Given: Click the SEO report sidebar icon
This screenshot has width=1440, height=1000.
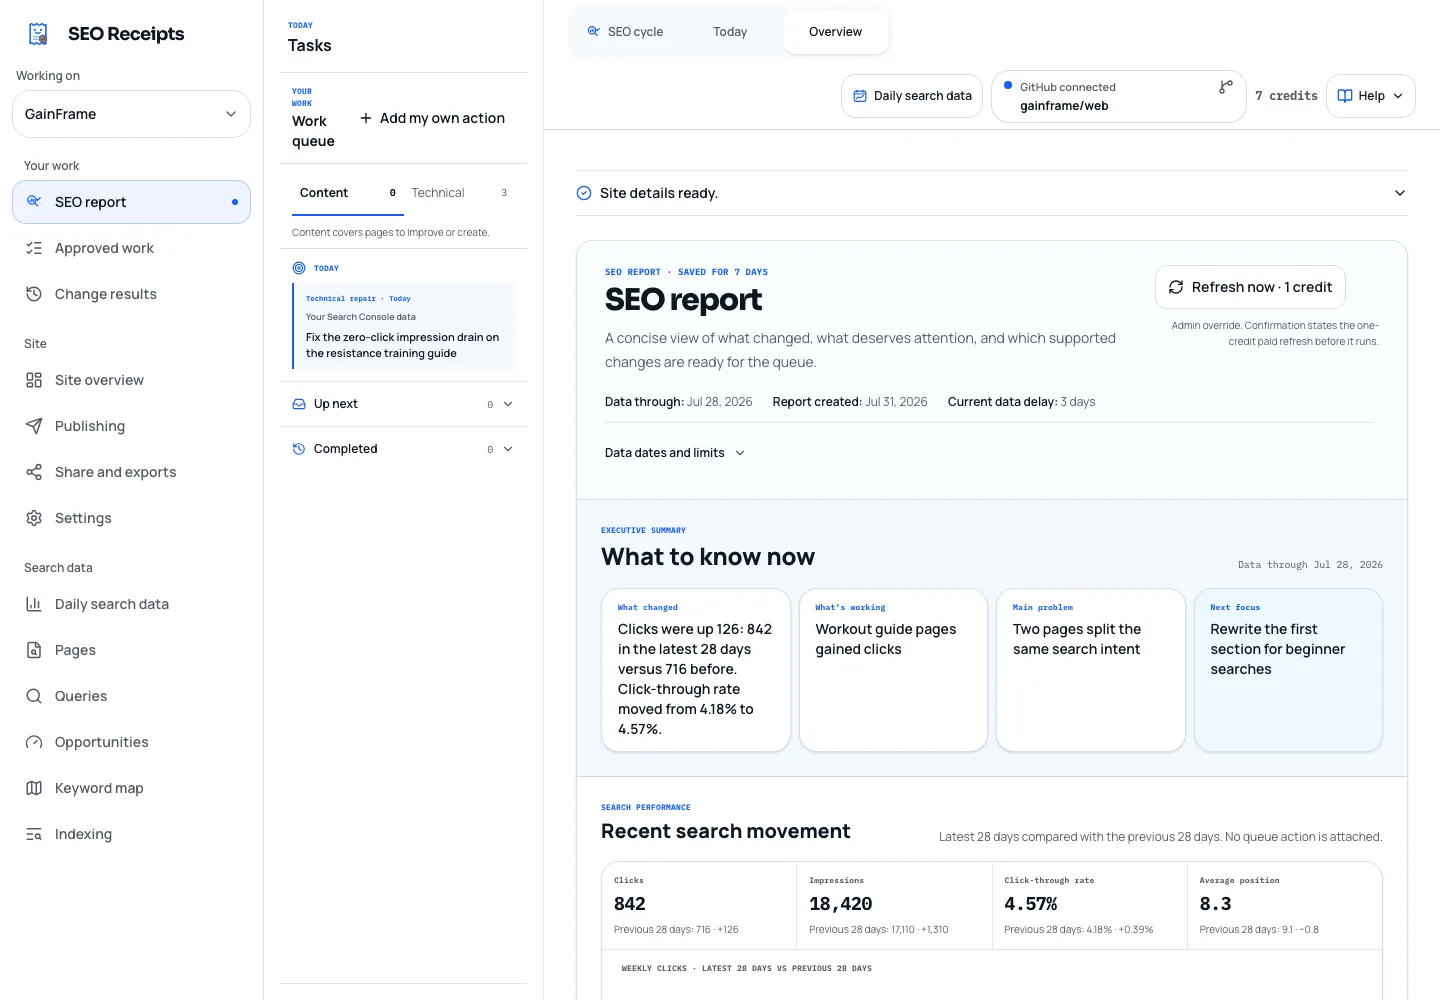Looking at the screenshot, I should coord(34,202).
